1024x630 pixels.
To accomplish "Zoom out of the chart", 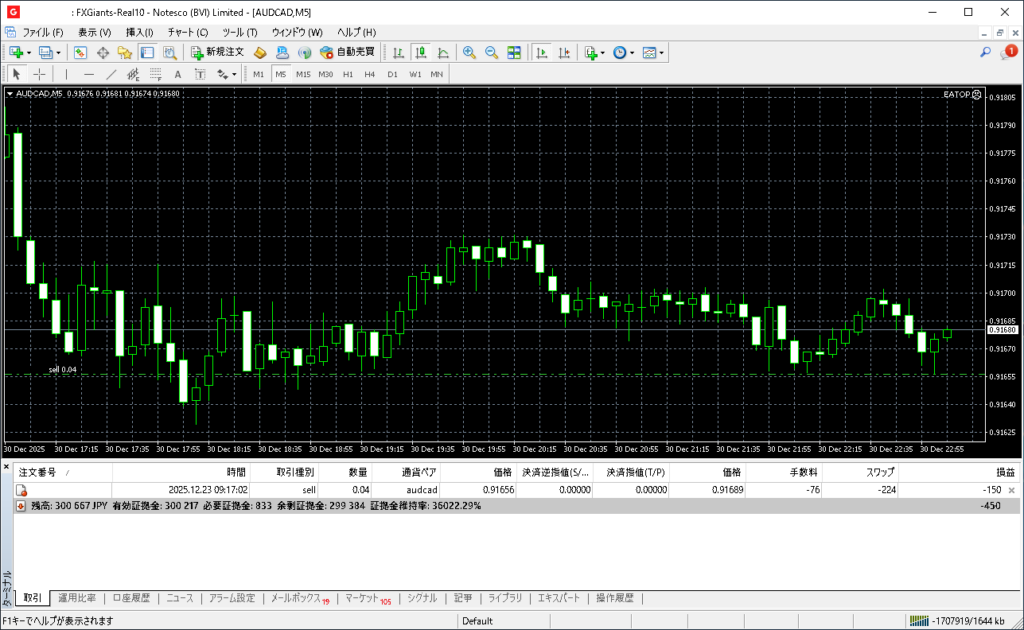I will [491, 52].
